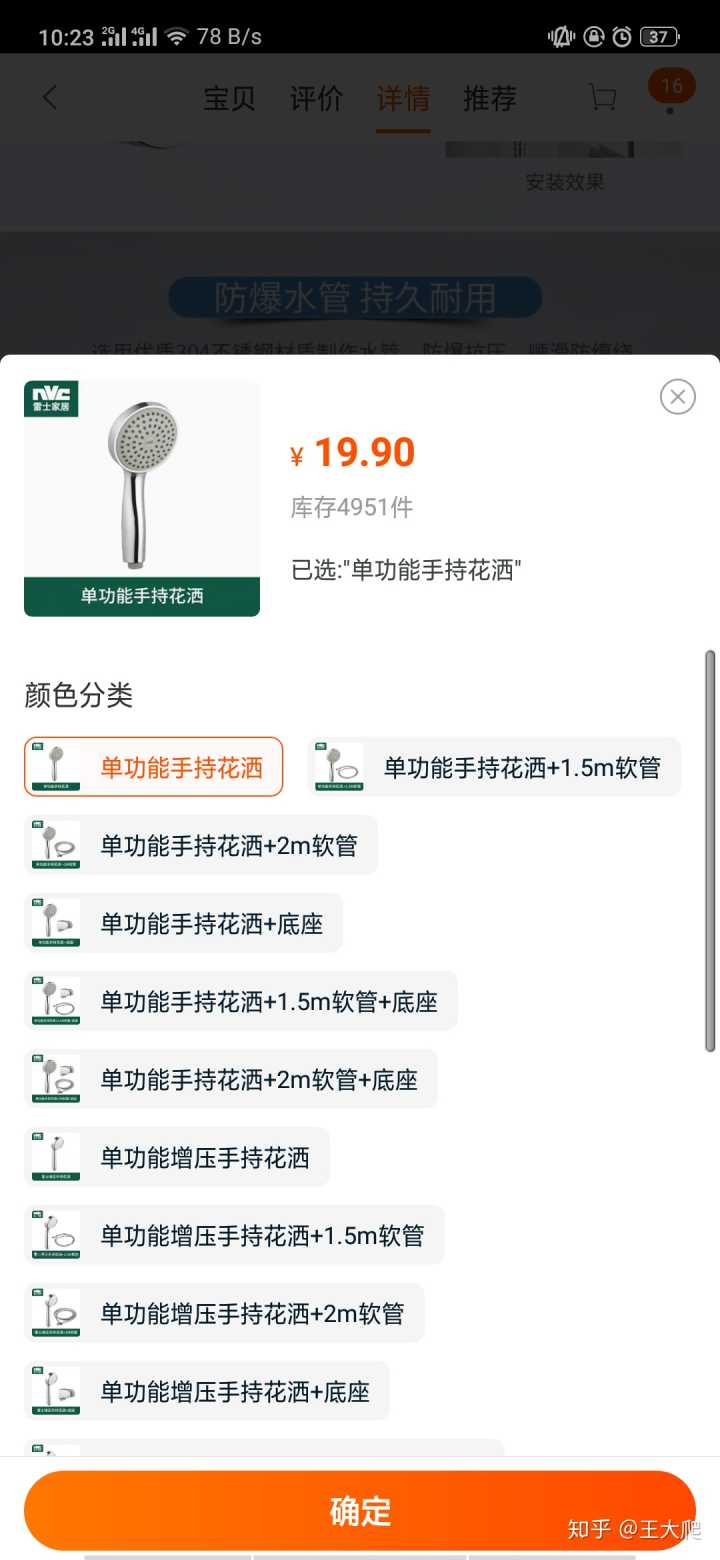
Task: Select 单功能手持花洒+1.5m软管+底座 option
Action: 241,1001
